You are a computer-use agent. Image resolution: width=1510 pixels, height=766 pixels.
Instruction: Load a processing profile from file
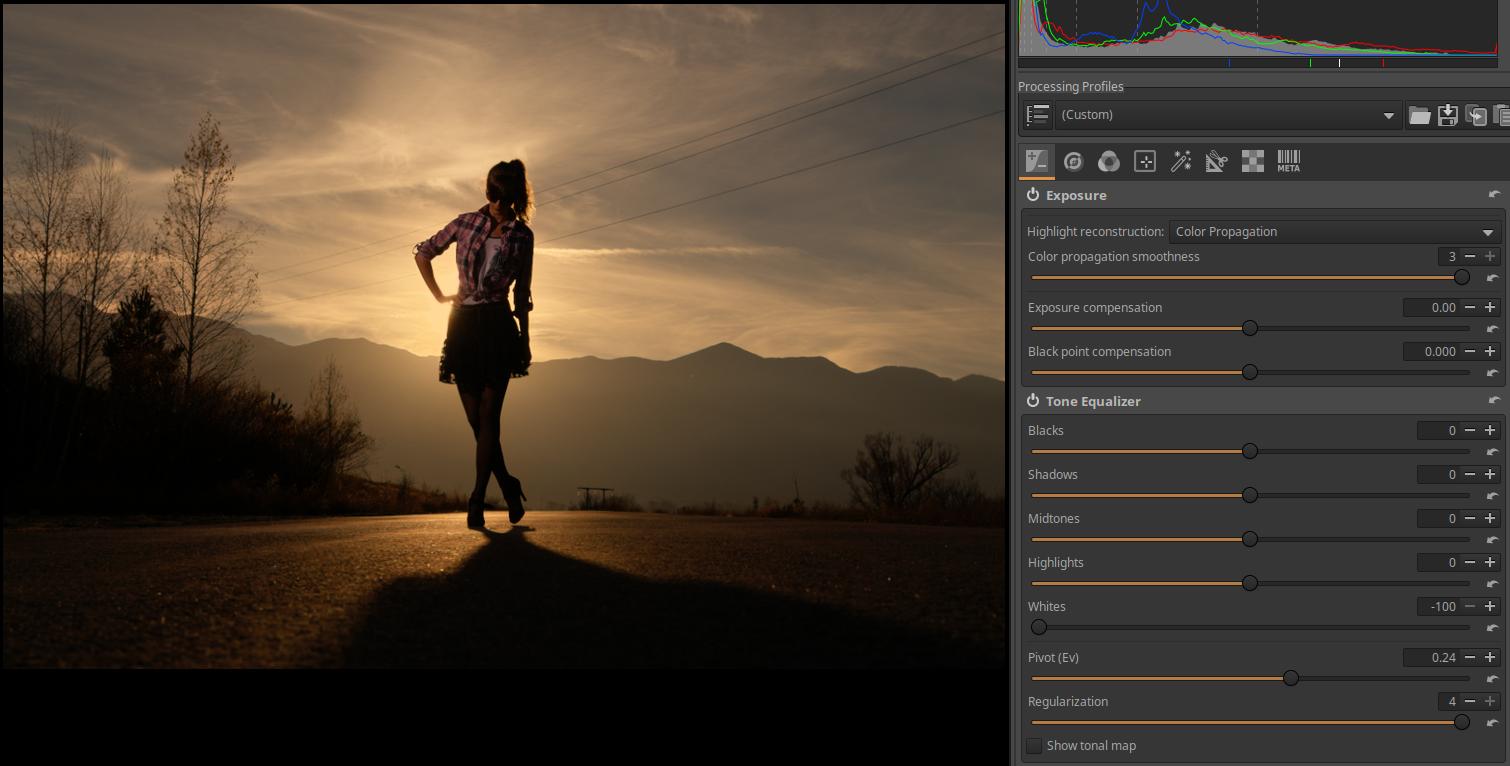(x=1419, y=115)
